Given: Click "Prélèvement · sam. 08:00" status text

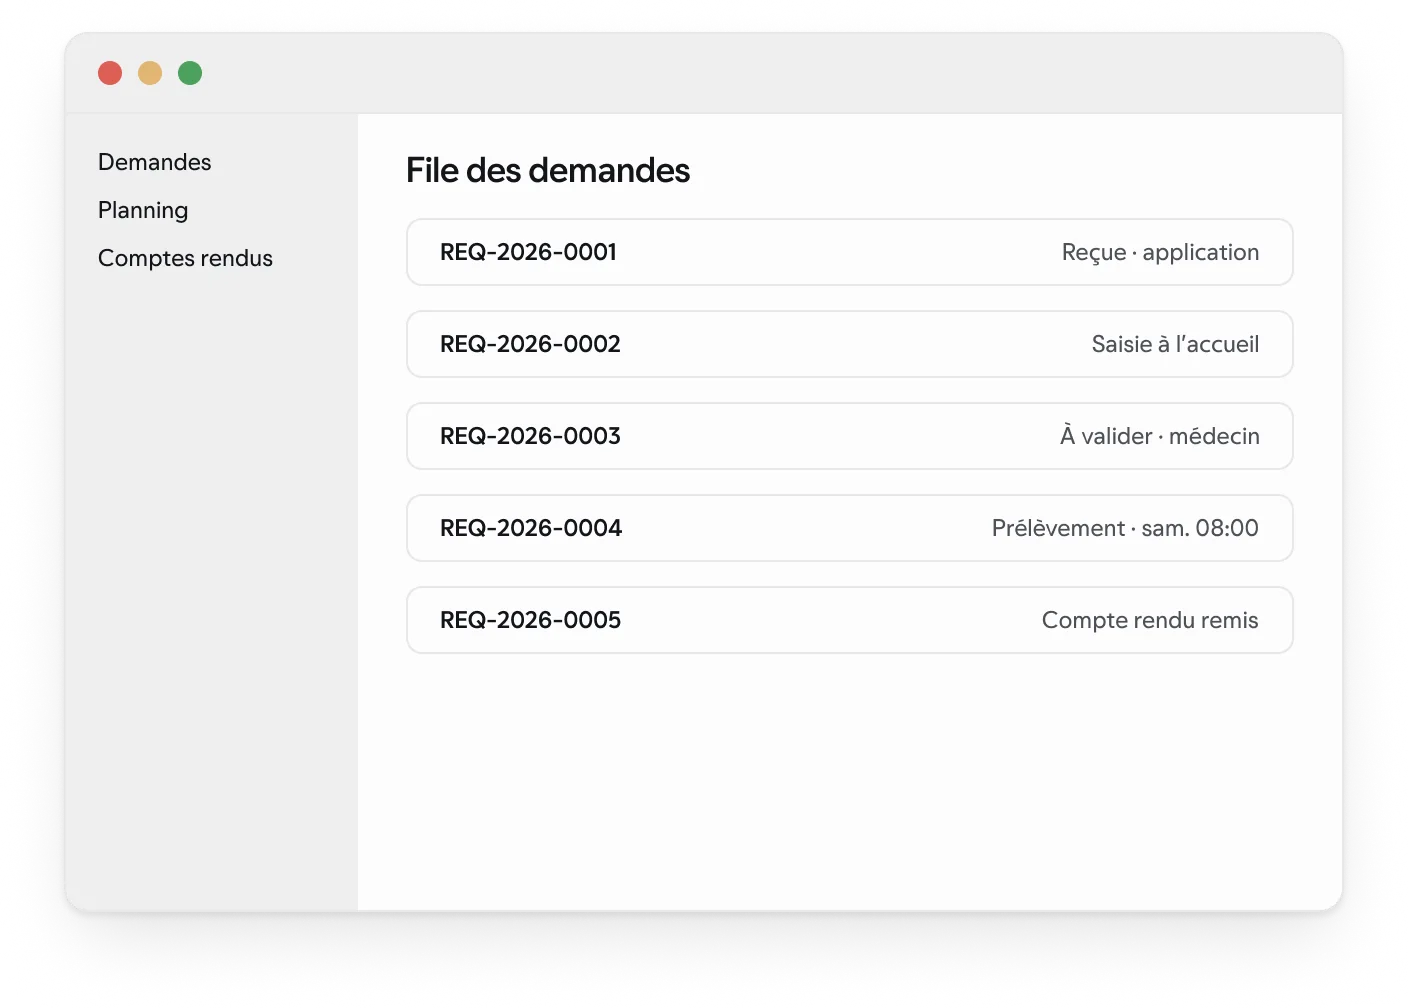Looking at the screenshot, I should point(1125,528).
